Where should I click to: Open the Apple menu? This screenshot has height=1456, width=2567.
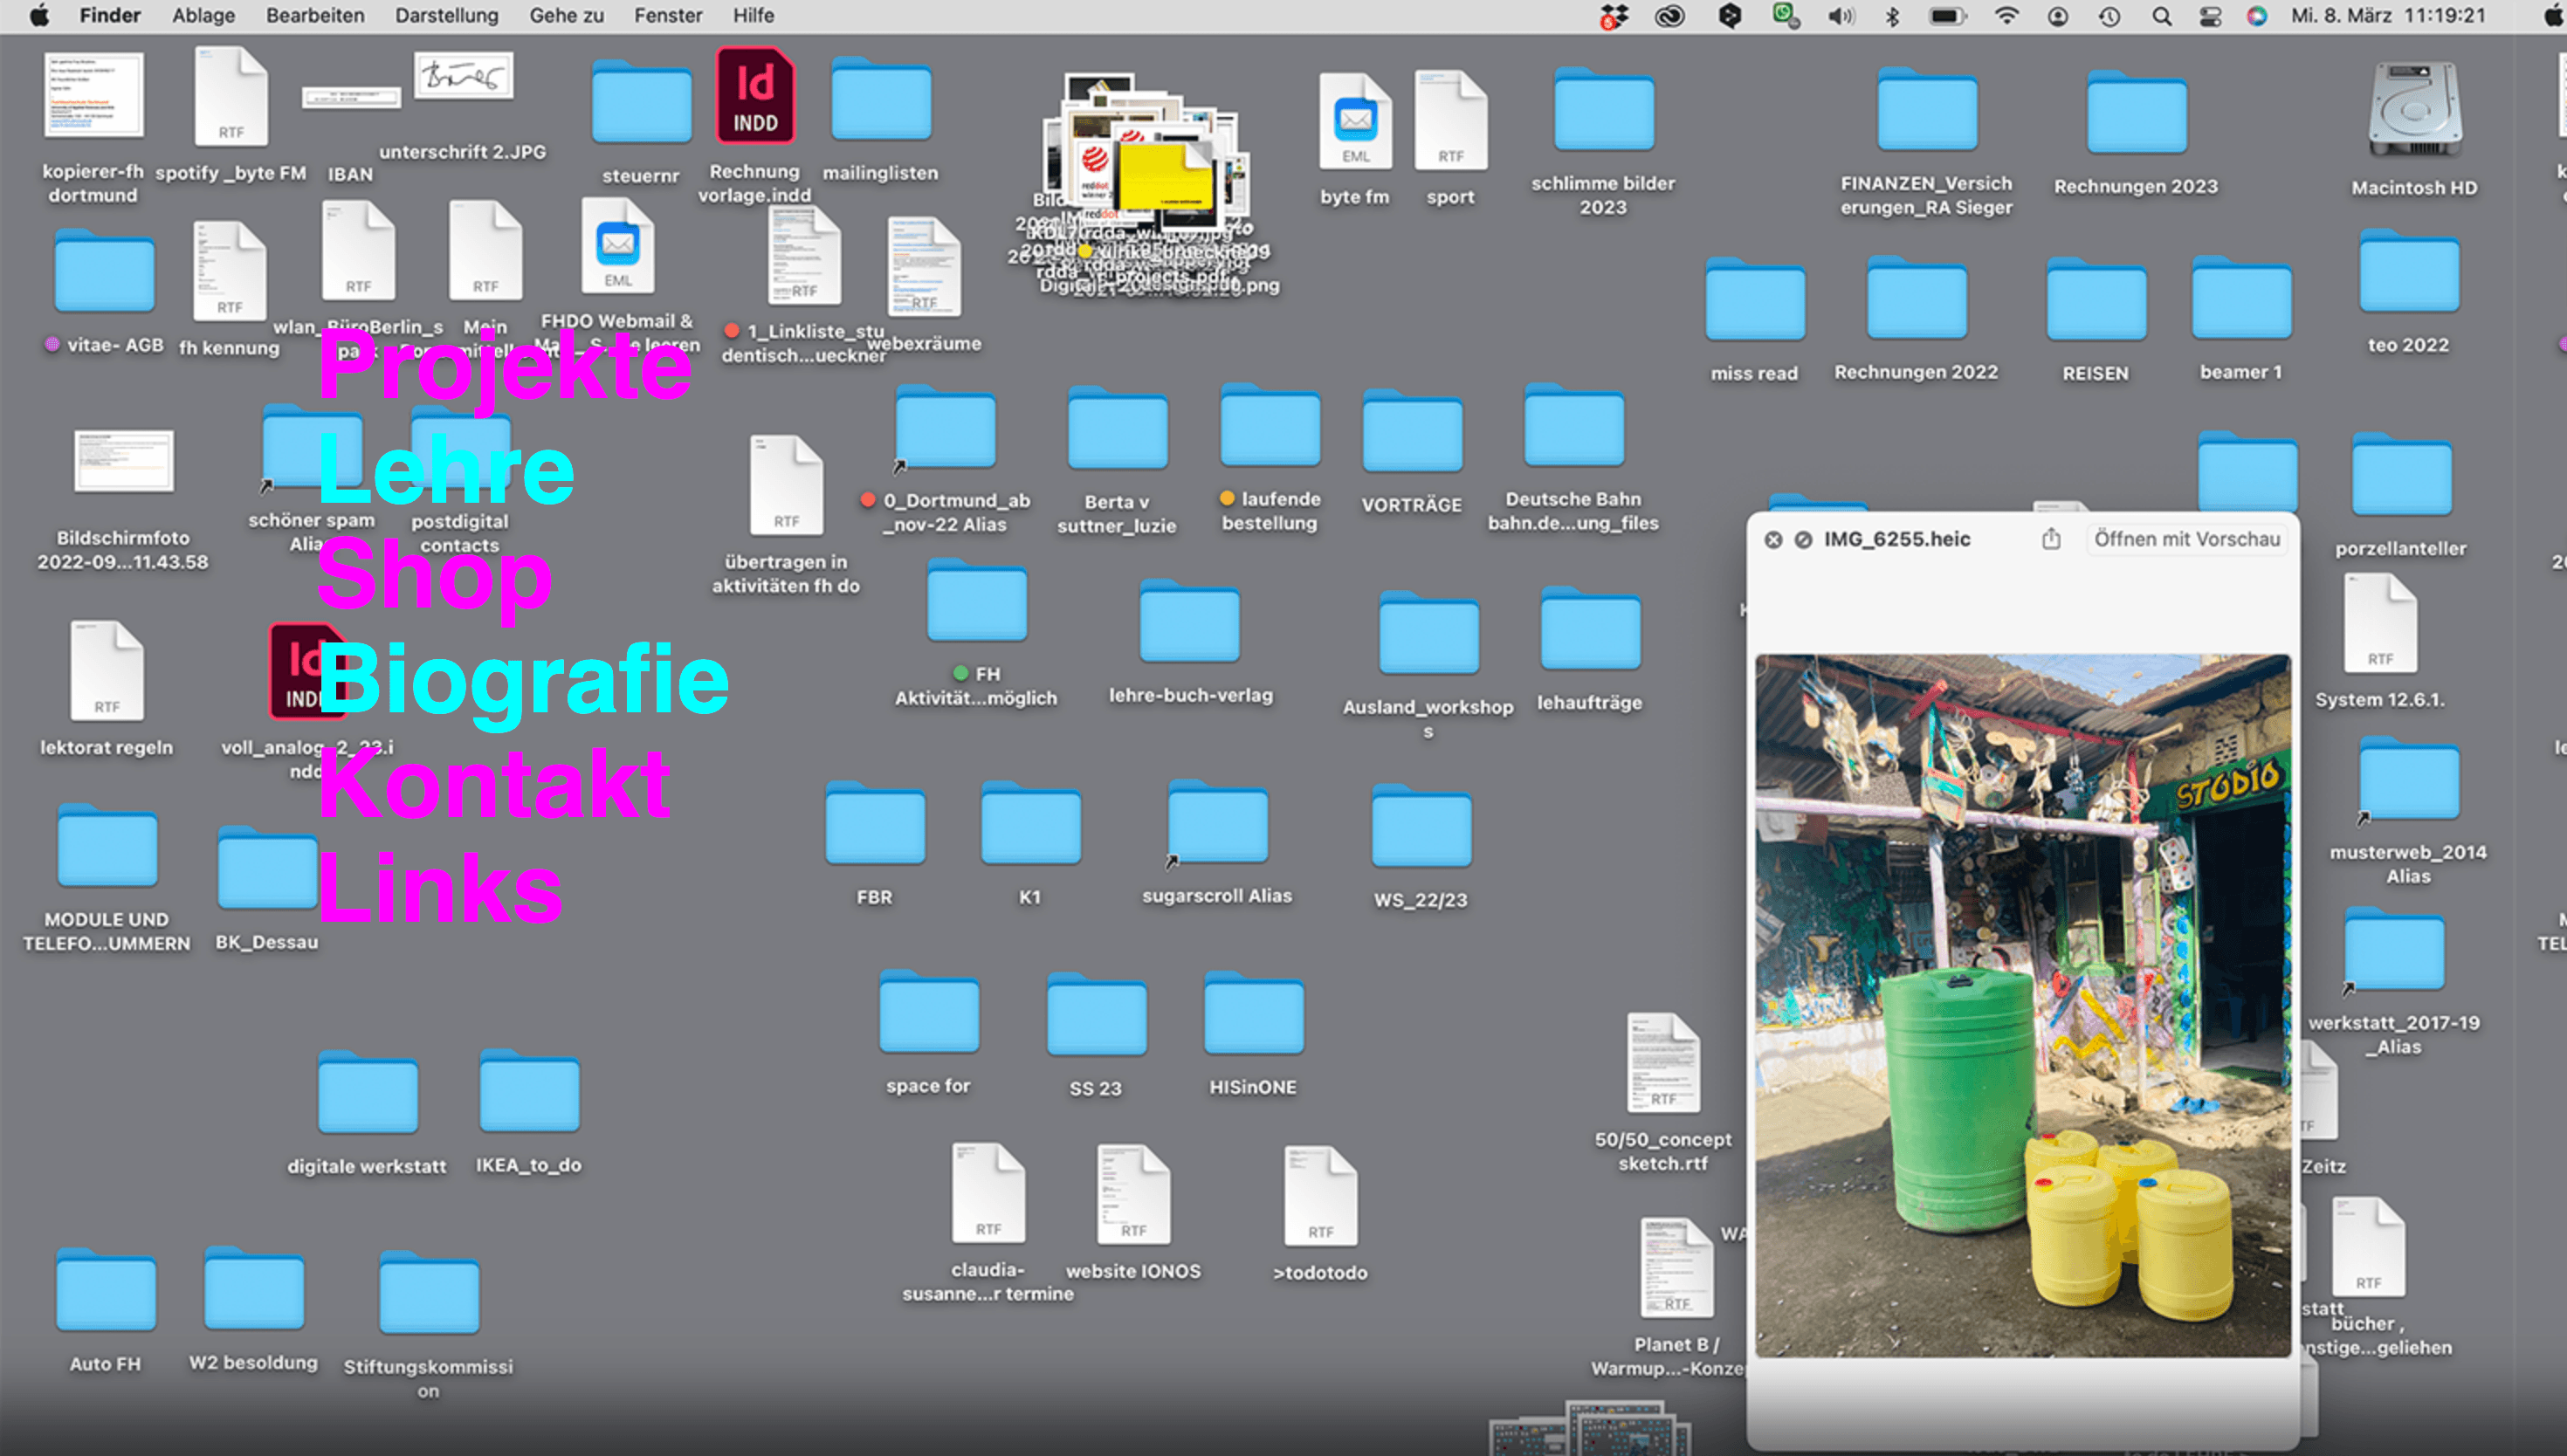pos(39,16)
